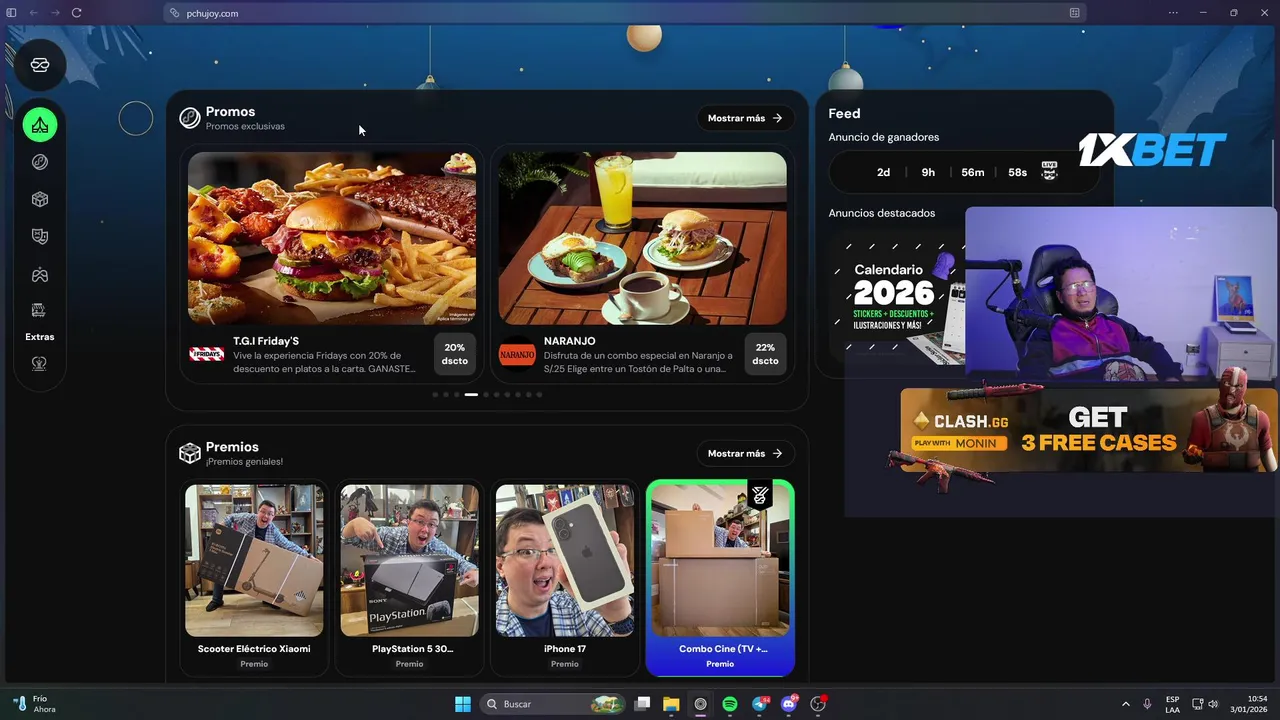Select the first carousel dot
The image size is (1280, 720).
tap(435, 395)
